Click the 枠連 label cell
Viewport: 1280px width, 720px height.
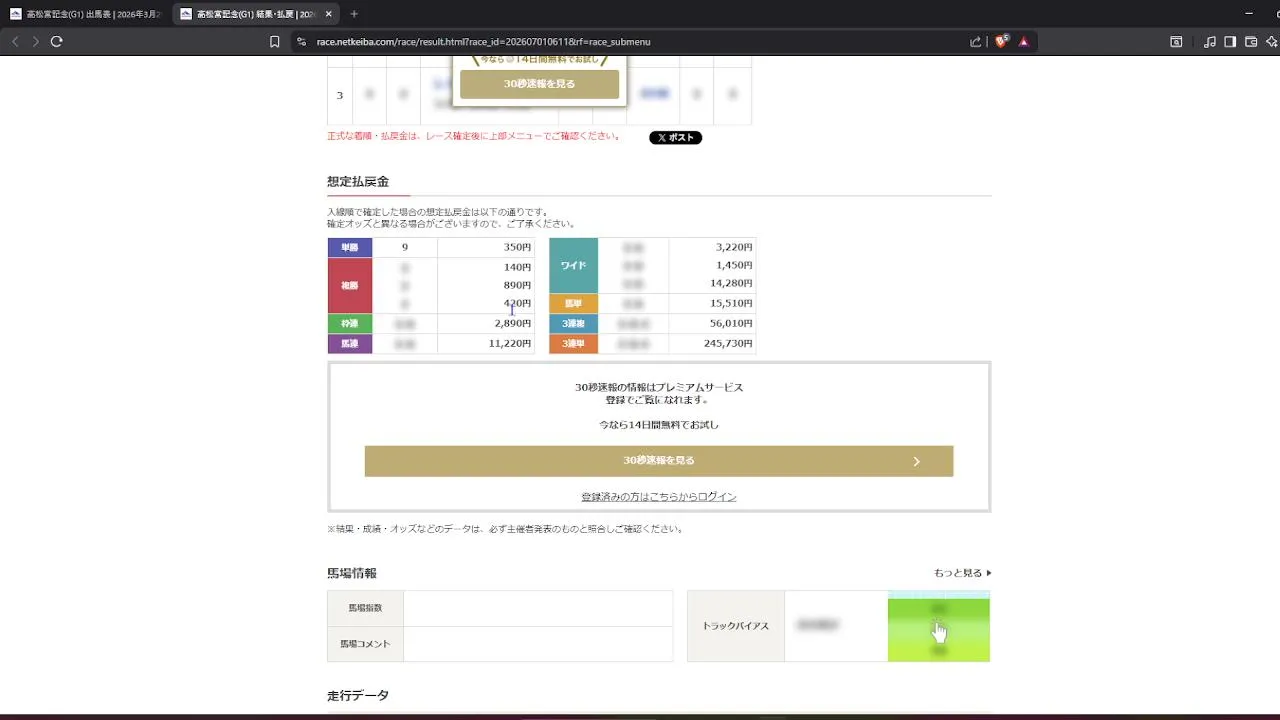[350, 324]
